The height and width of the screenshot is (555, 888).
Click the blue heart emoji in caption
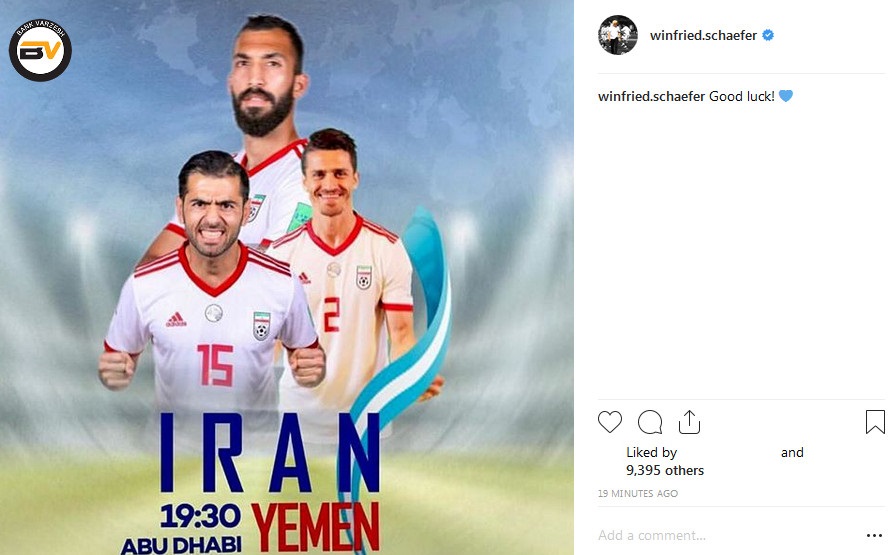785,96
